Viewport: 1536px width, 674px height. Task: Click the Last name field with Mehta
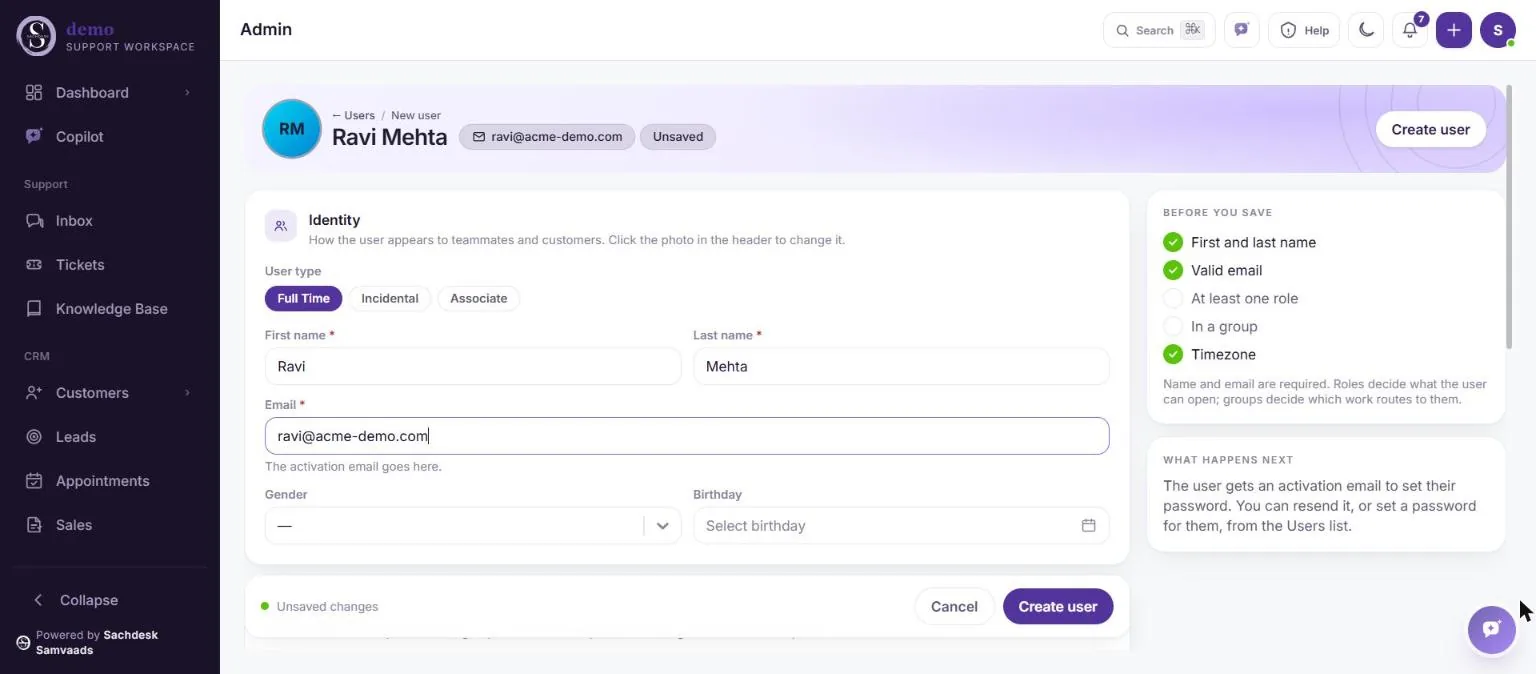[901, 366]
